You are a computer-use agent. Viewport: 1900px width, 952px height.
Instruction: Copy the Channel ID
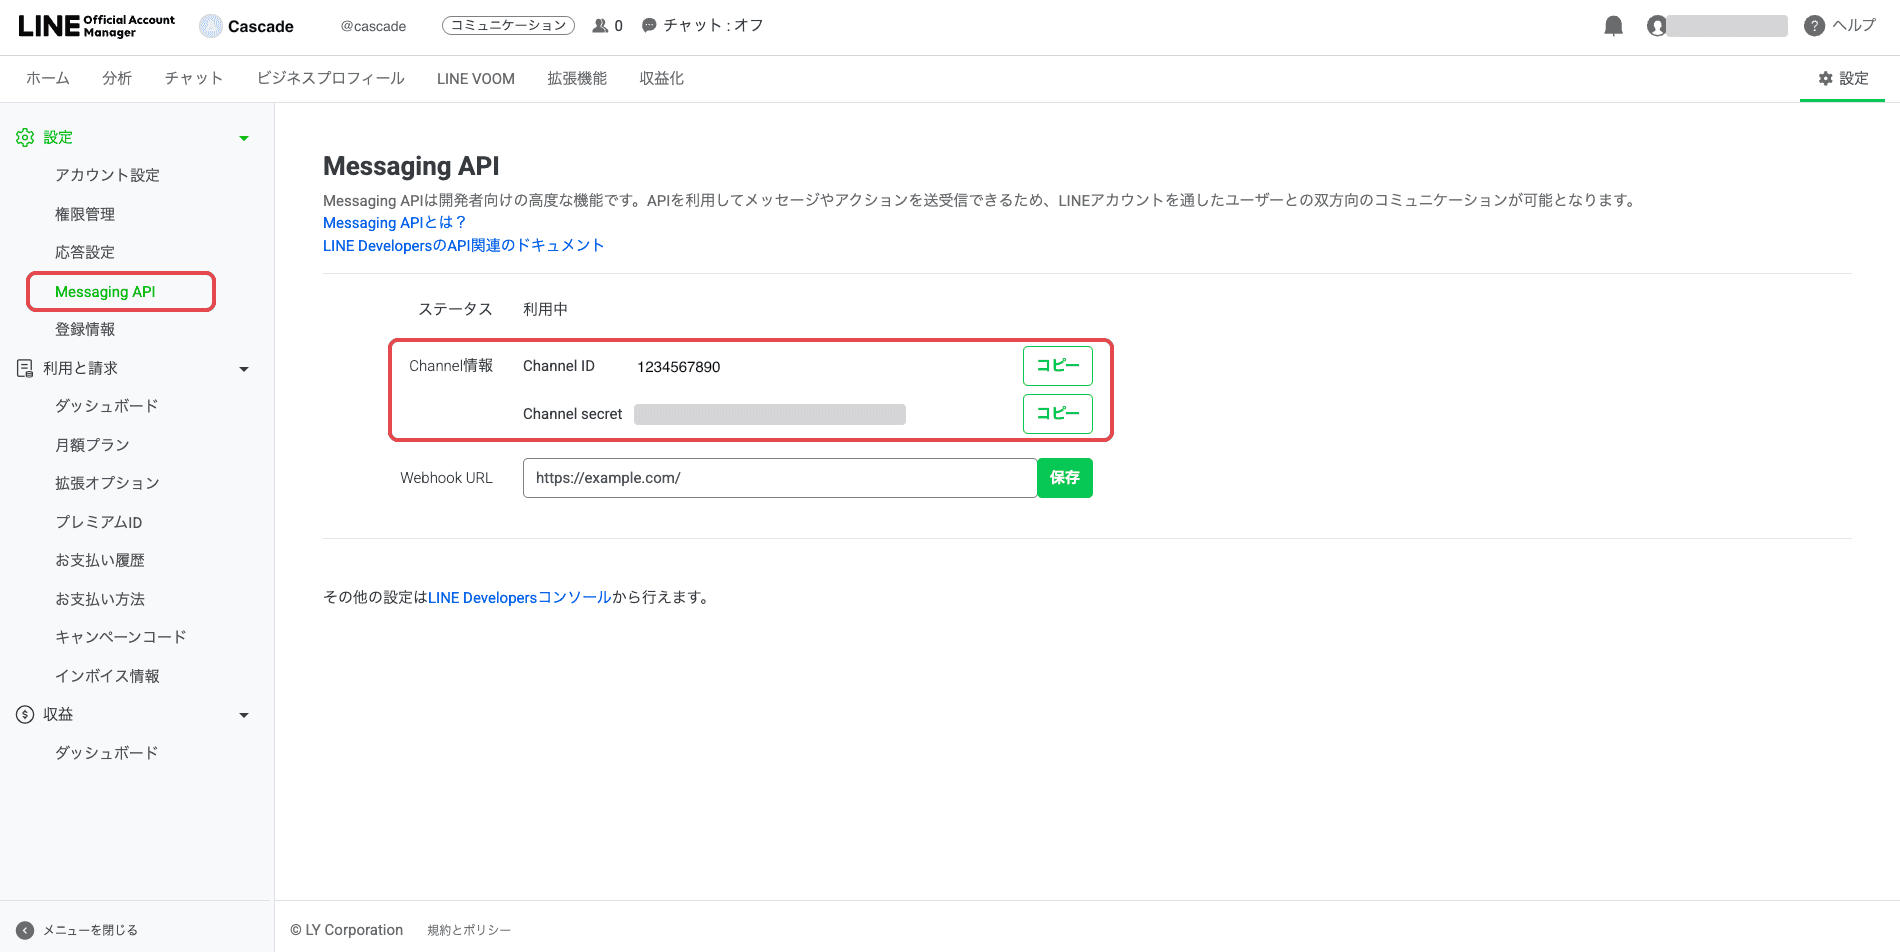click(x=1058, y=366)
